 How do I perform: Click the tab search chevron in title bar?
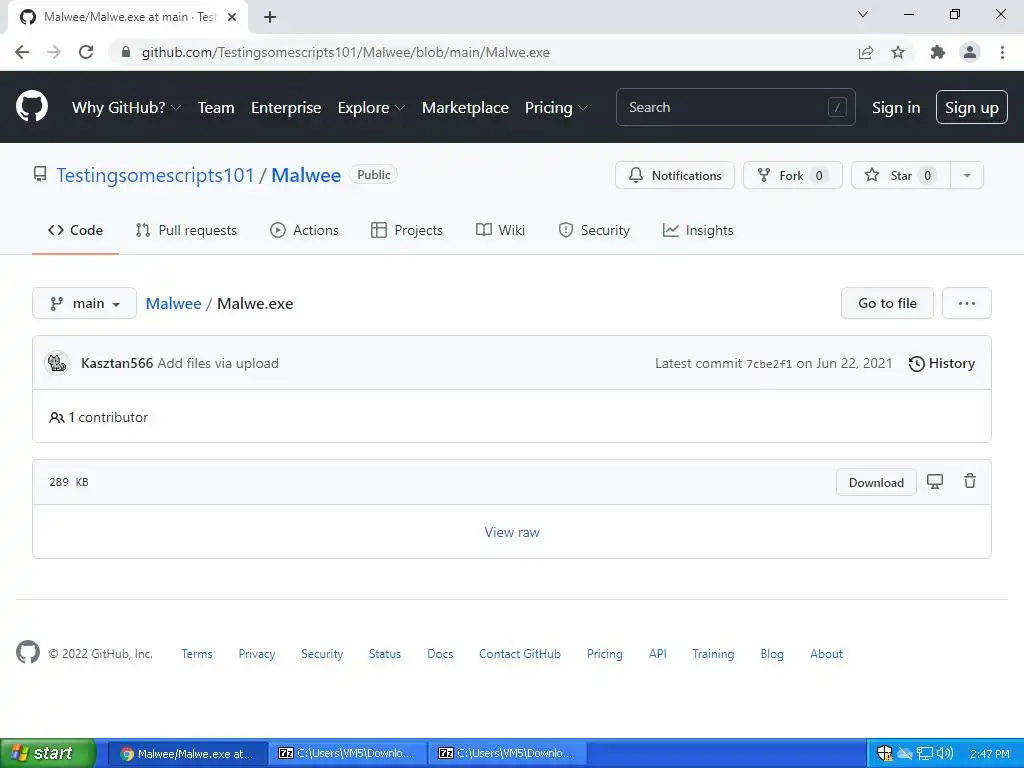[x=863, y=14]
